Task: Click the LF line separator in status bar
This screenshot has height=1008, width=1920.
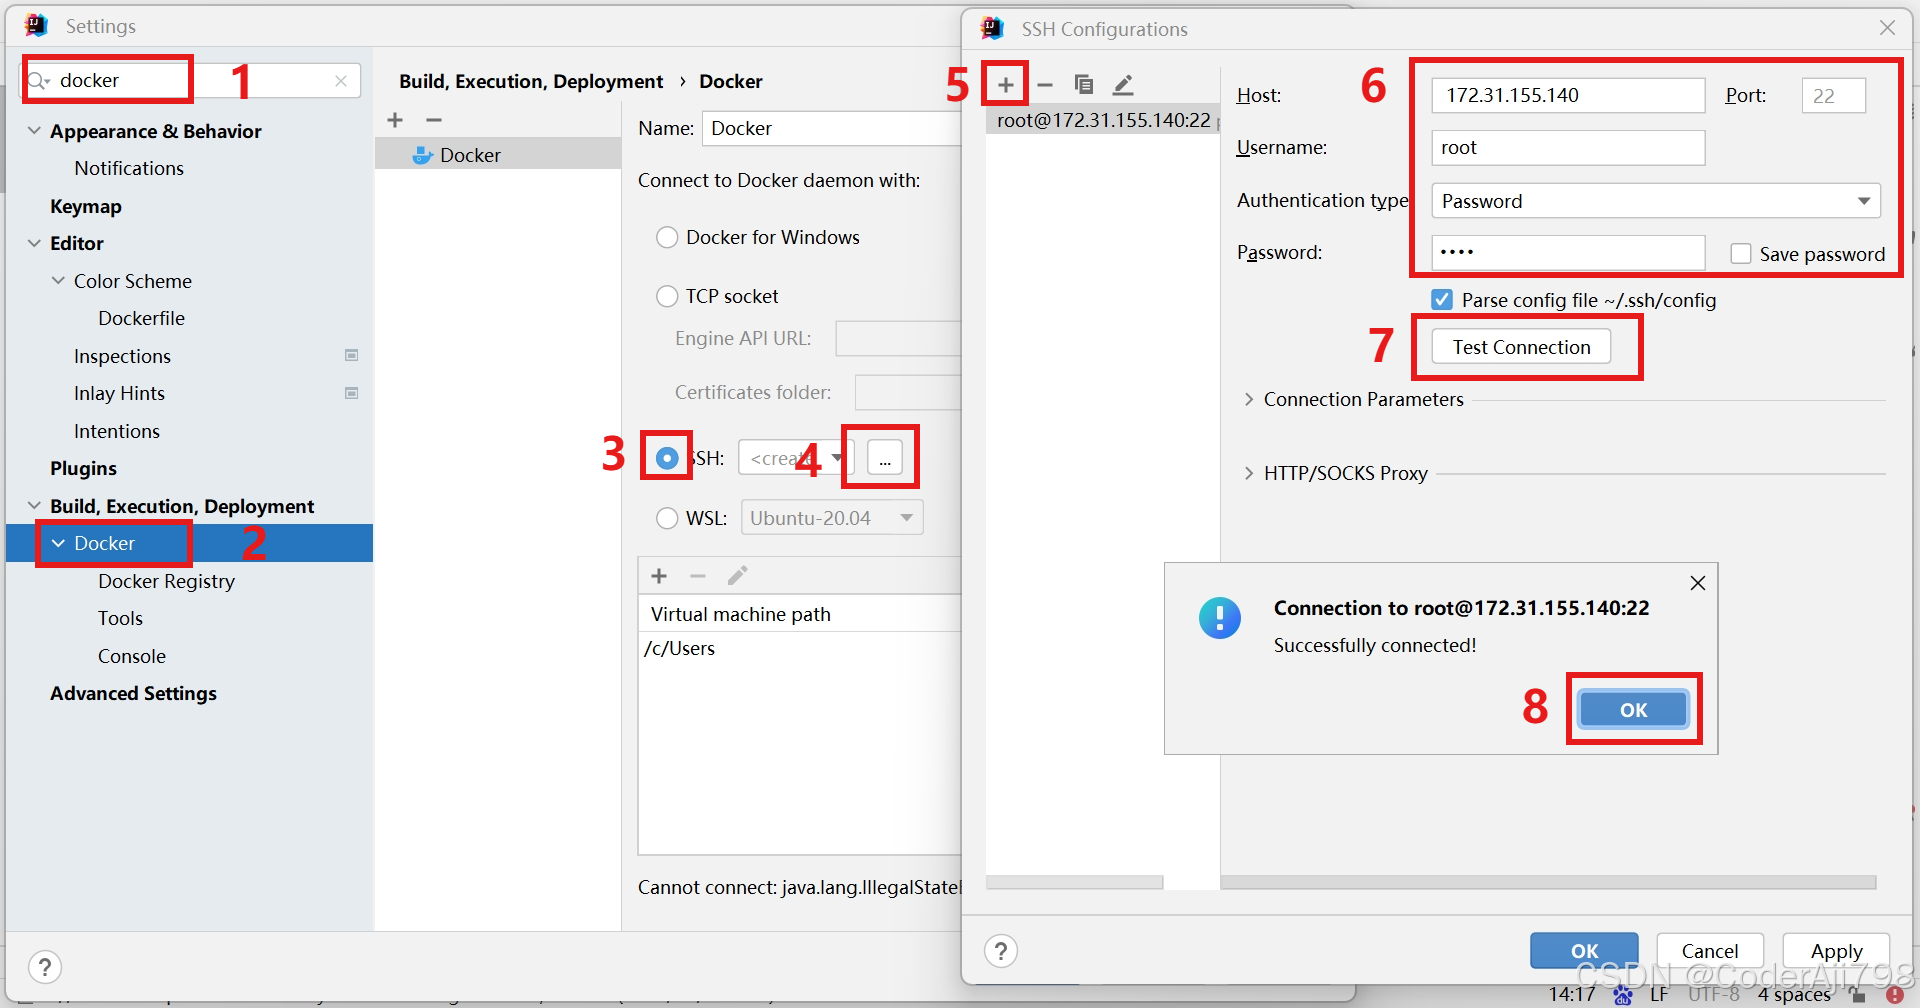Action: (1660, 995)
